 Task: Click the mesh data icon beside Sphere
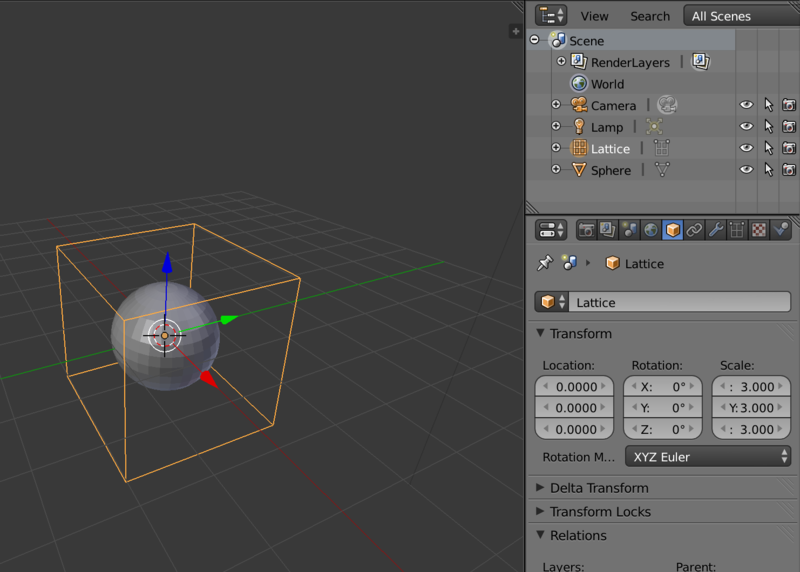(662, 169)
